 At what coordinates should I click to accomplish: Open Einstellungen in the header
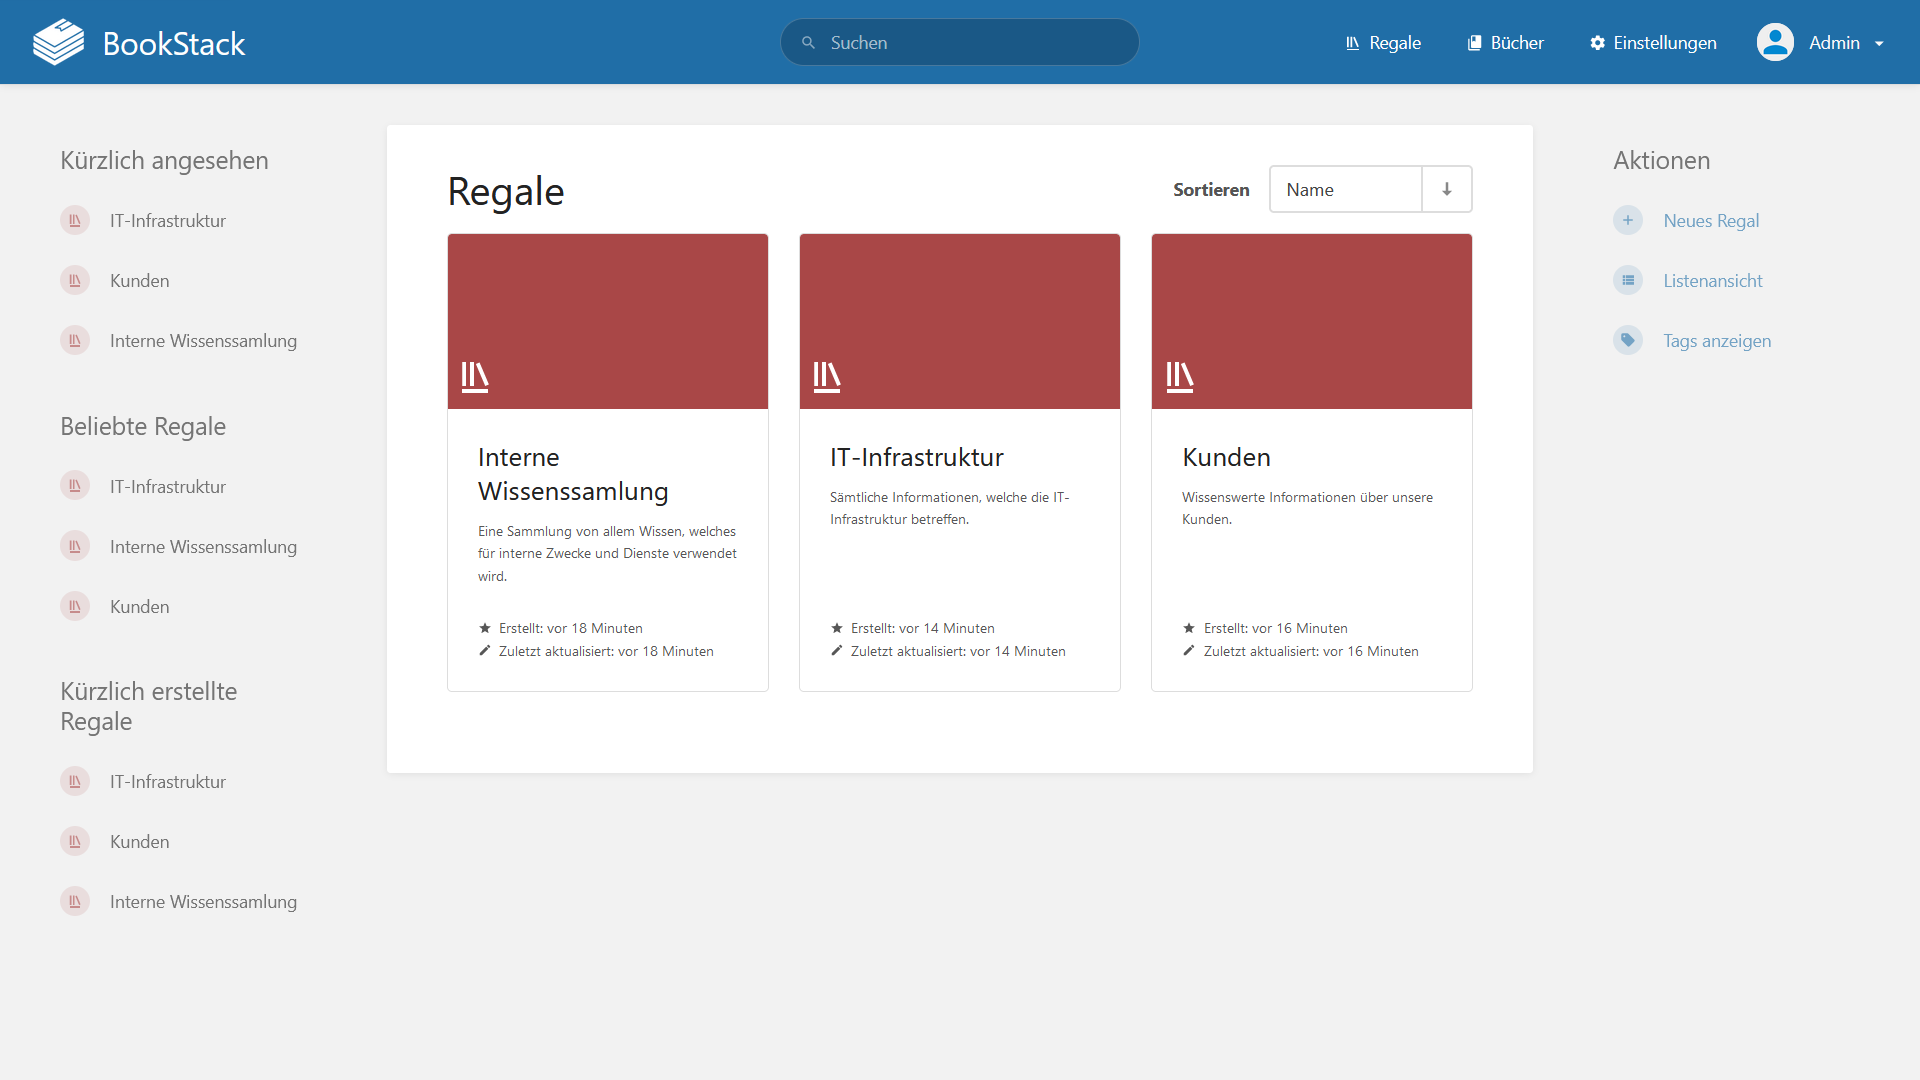1653,43
